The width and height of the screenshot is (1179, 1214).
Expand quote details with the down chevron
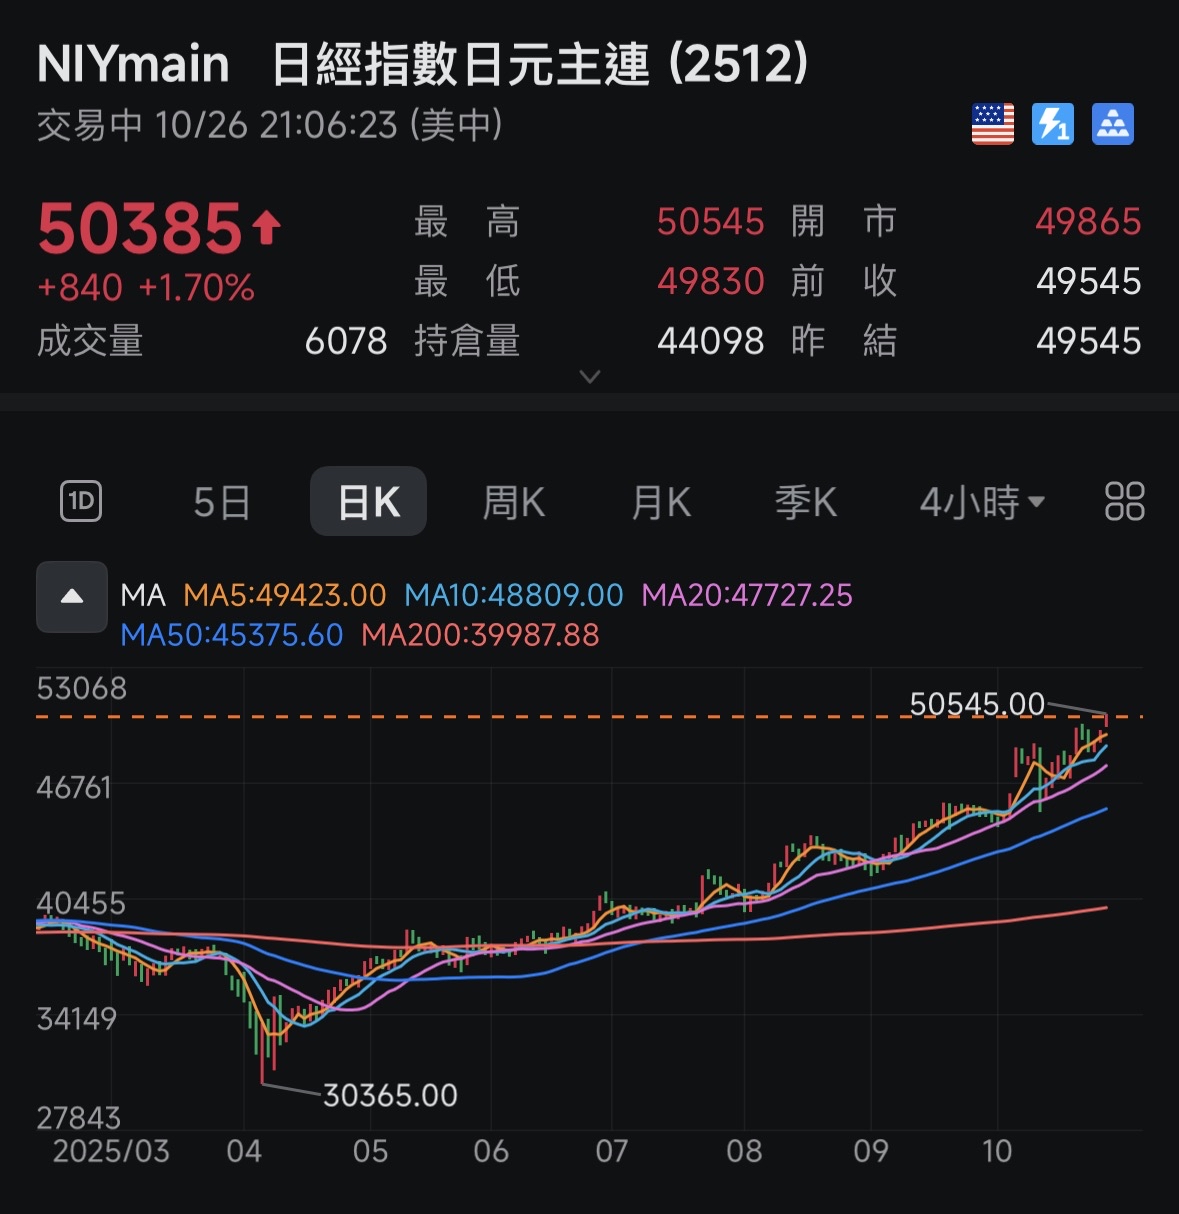tap(590, 376)
